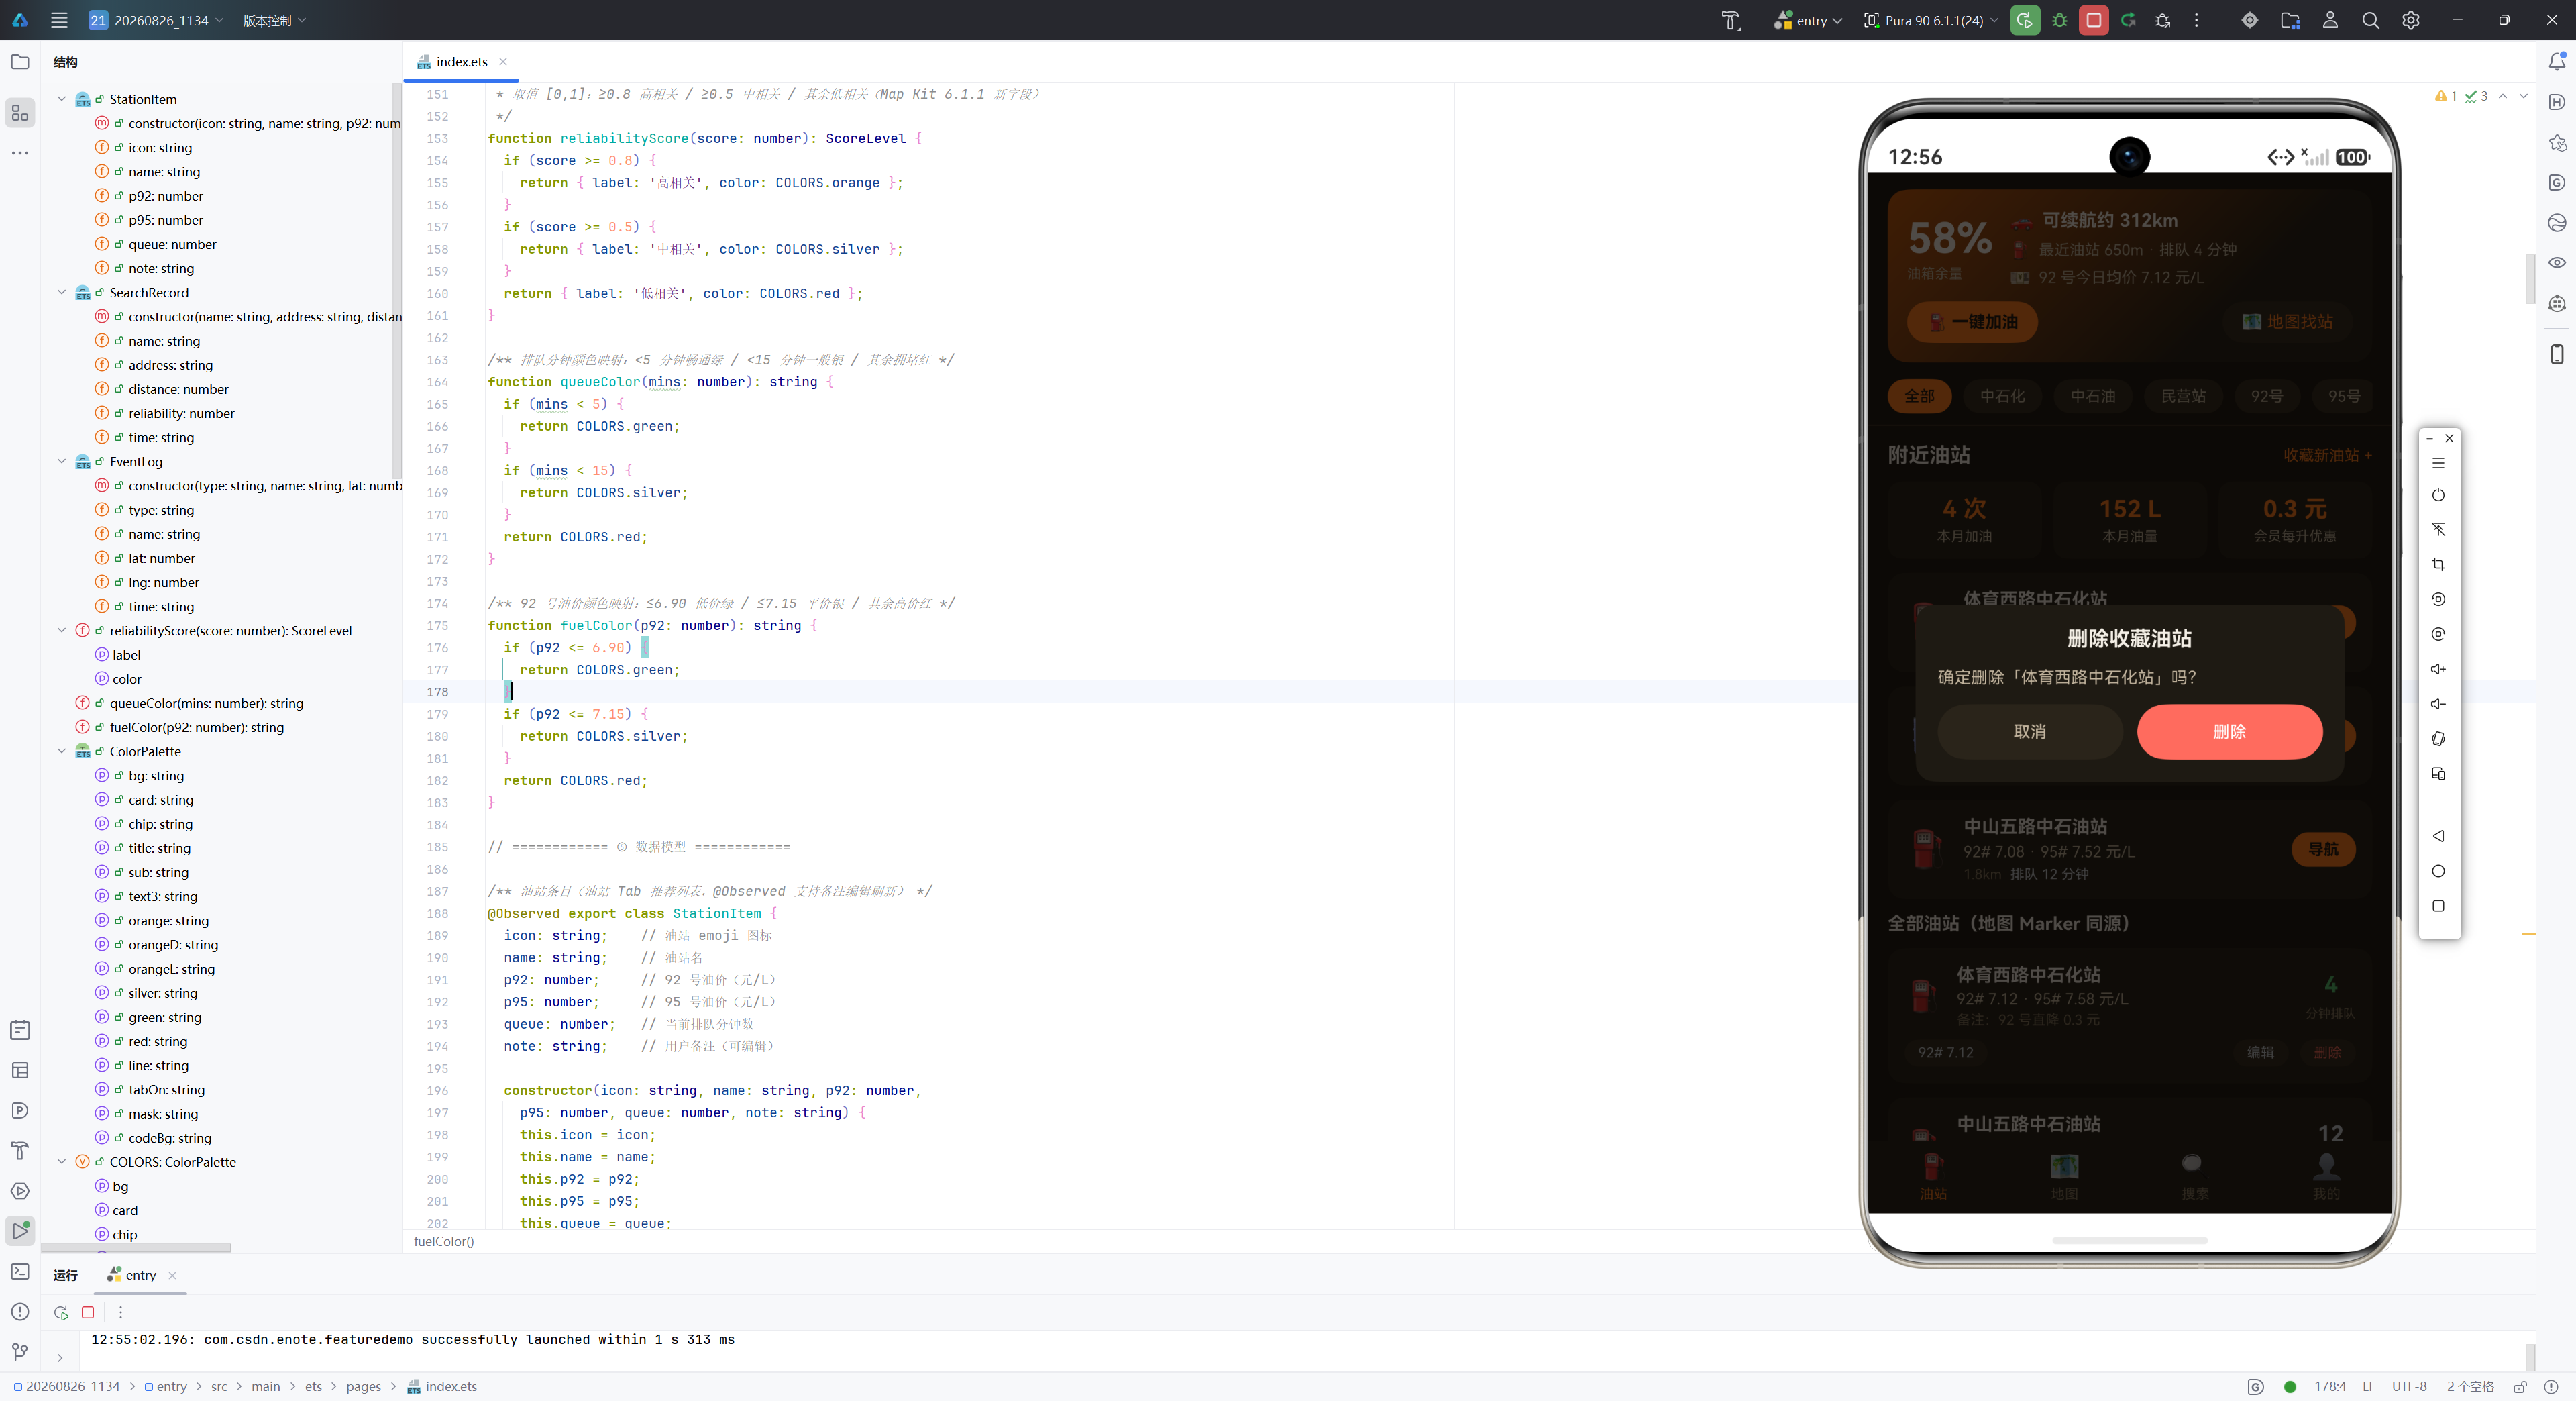Viewport: 2576px width, 1401px height.
Task: Open the 20260826_1134 project dropdown
Action: coord(156,20)
